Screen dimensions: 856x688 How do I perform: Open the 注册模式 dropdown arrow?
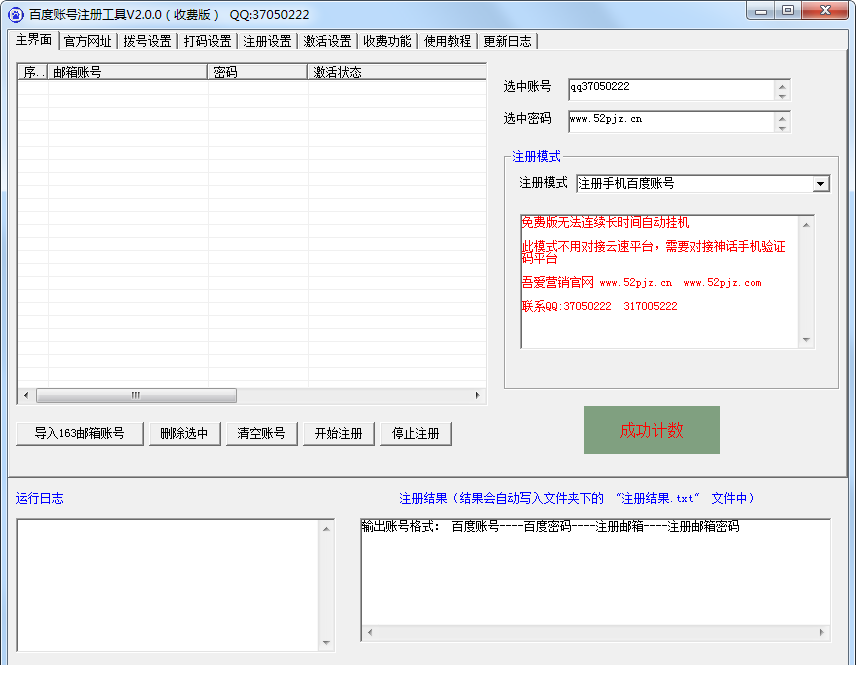pyautogui.click(x=821, y=184)
